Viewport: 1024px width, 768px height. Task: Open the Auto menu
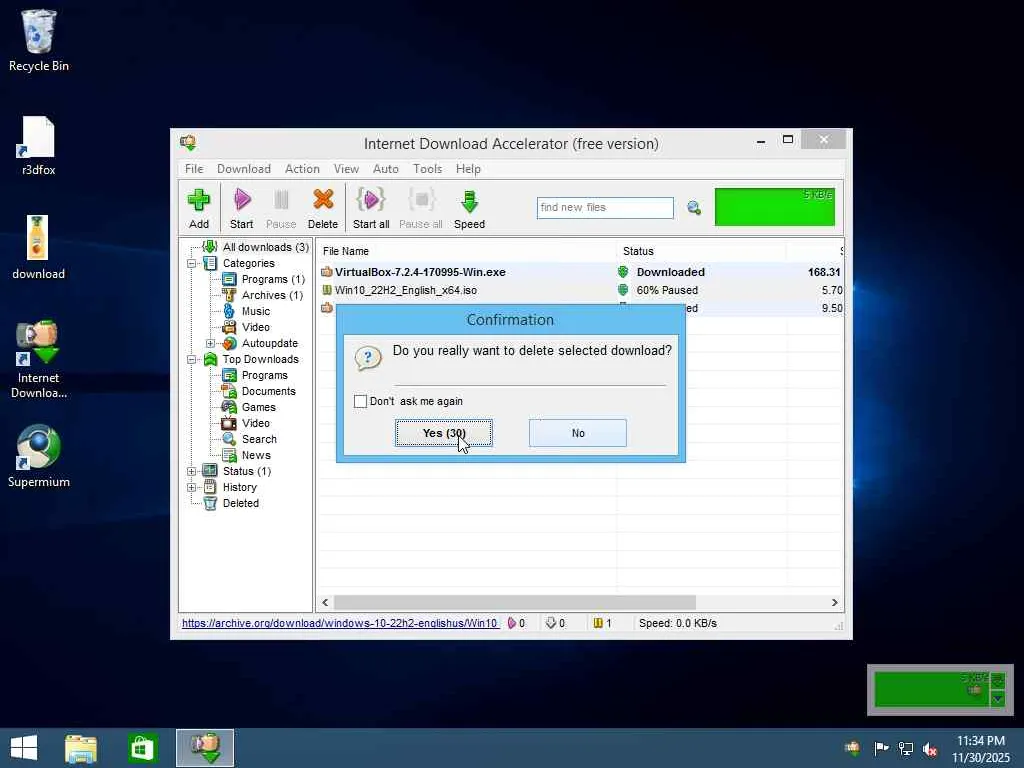[x=385, y=168]
